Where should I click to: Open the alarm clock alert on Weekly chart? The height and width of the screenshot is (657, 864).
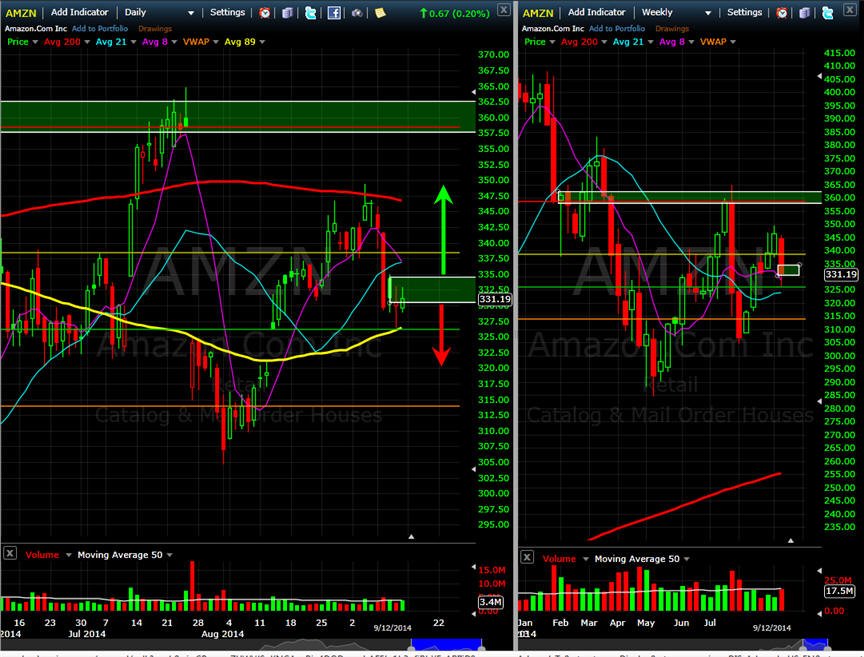pyautogui.click(x=781, y=13)
